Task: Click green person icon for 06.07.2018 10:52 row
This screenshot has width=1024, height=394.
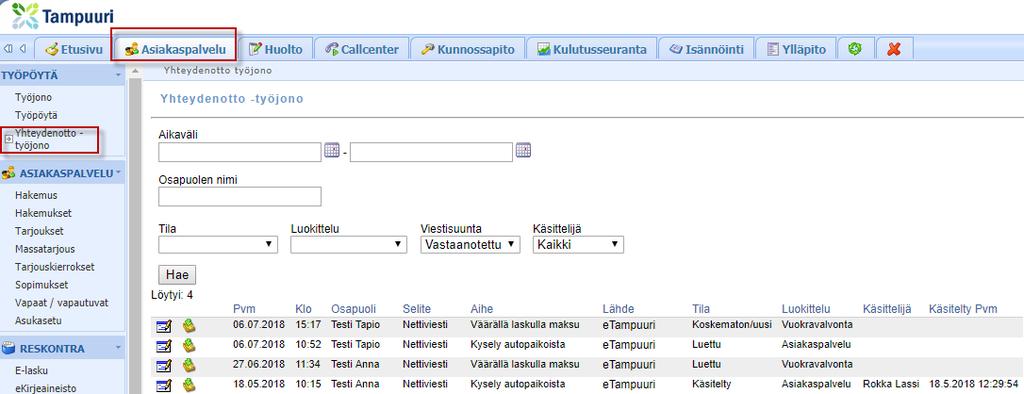Action: click(x=188, y=345)
